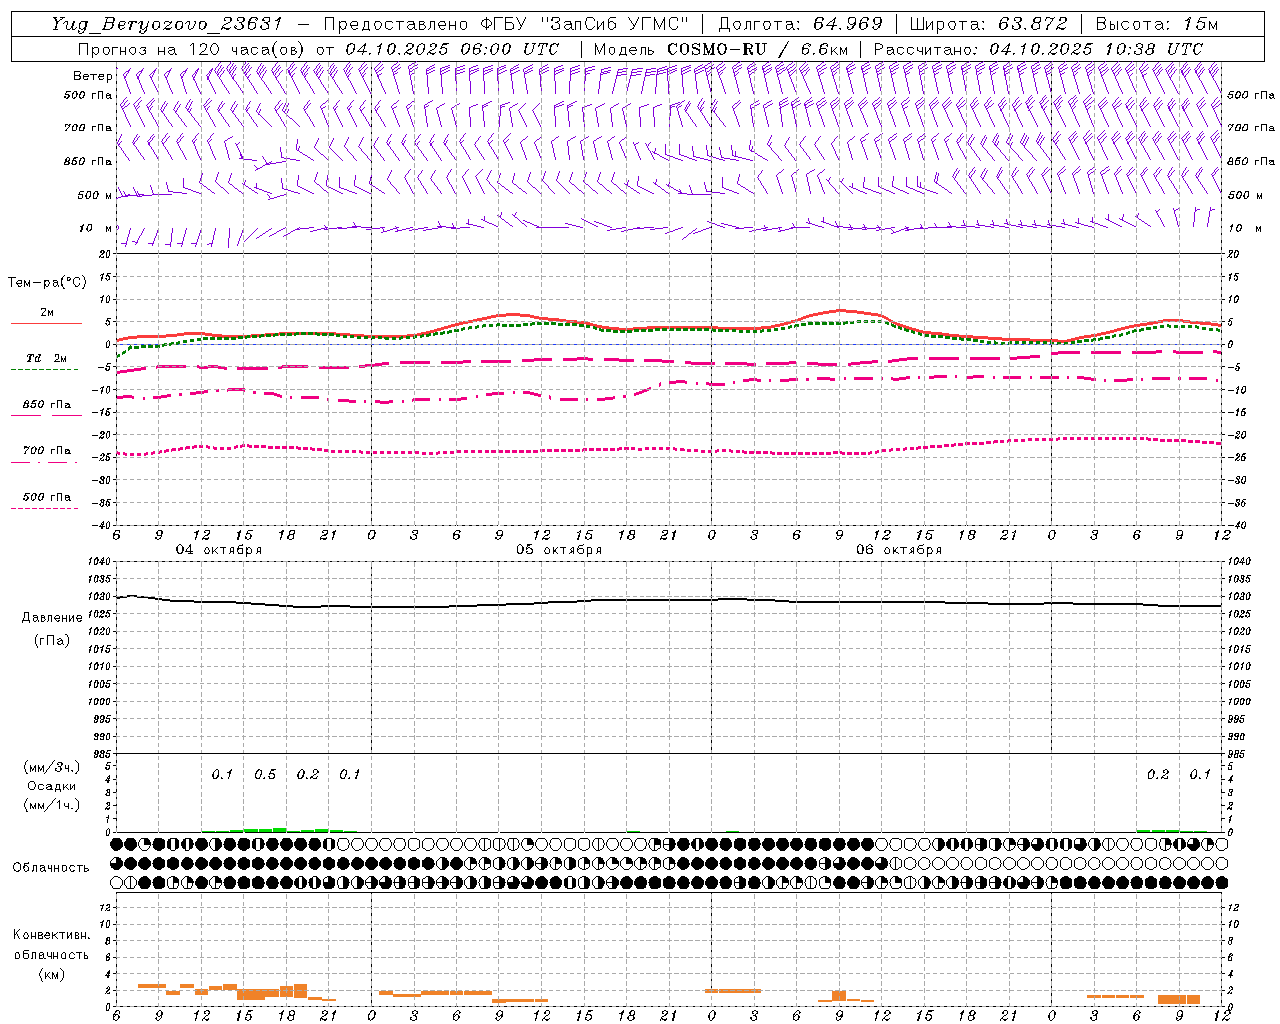The height and width of the screenshot is (1024, 1280).
Task: Click the (мм/3ч.) precipitation unit label
Action: pos(52,767)
